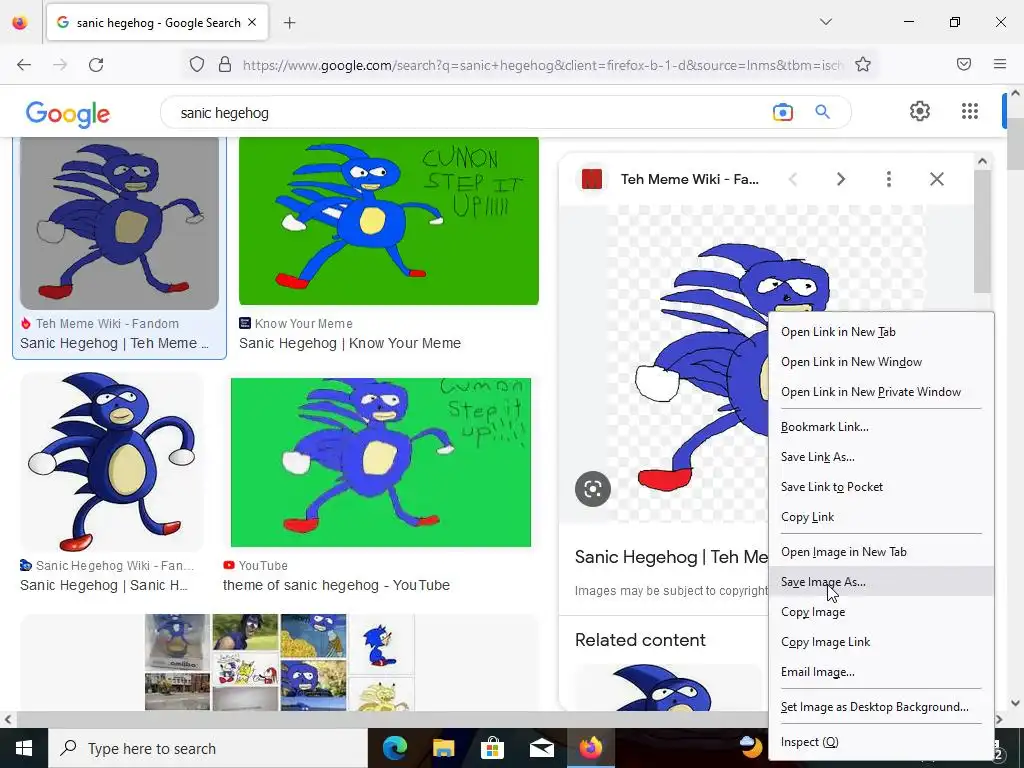Open the Mail app from the taskbar

coord(541,748)
